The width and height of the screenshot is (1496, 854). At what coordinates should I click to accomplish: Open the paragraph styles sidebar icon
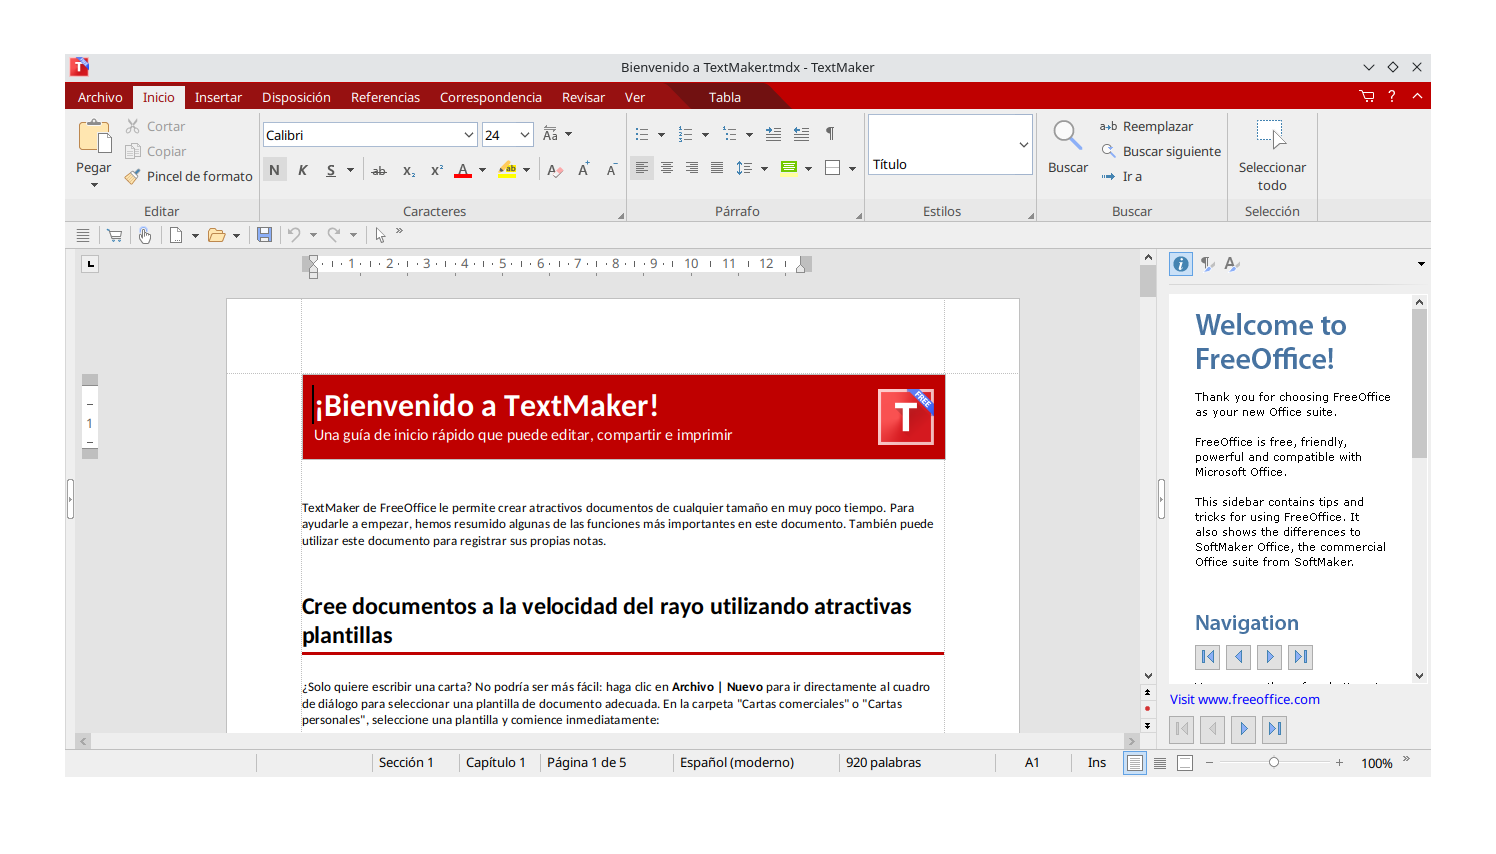(x=1208, y=264)
